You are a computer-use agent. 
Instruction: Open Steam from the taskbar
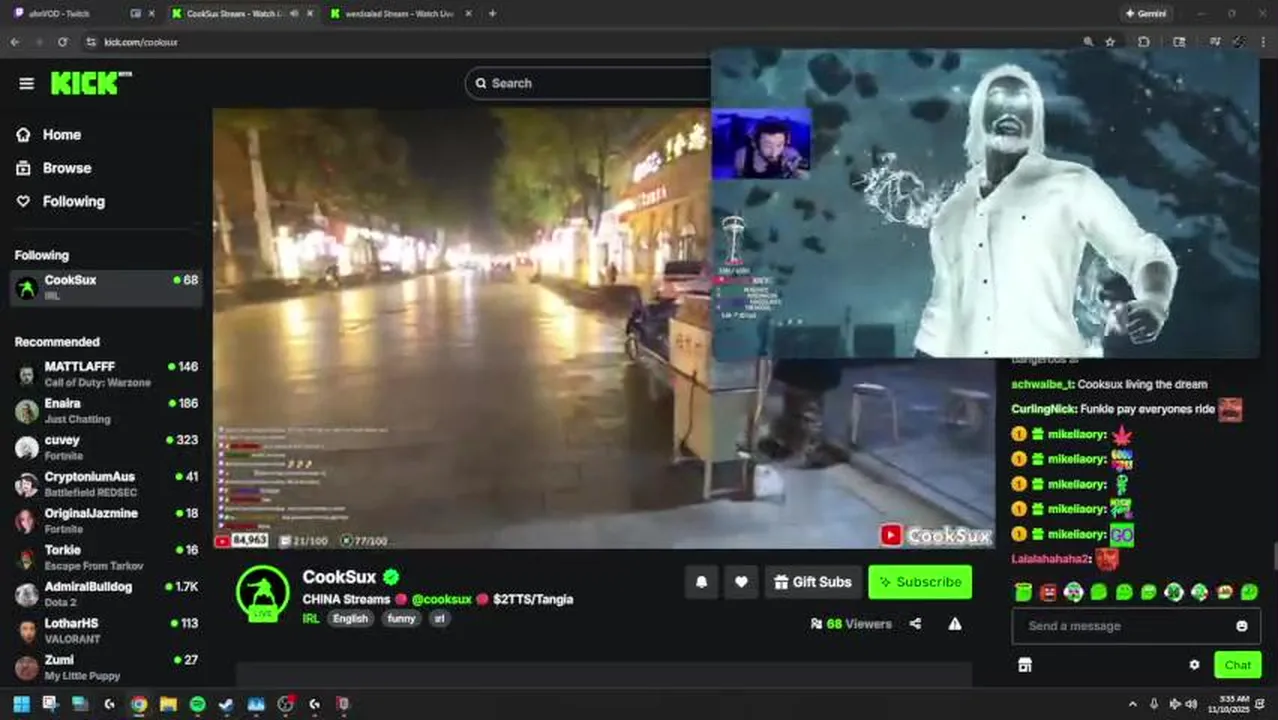(226, 704)
